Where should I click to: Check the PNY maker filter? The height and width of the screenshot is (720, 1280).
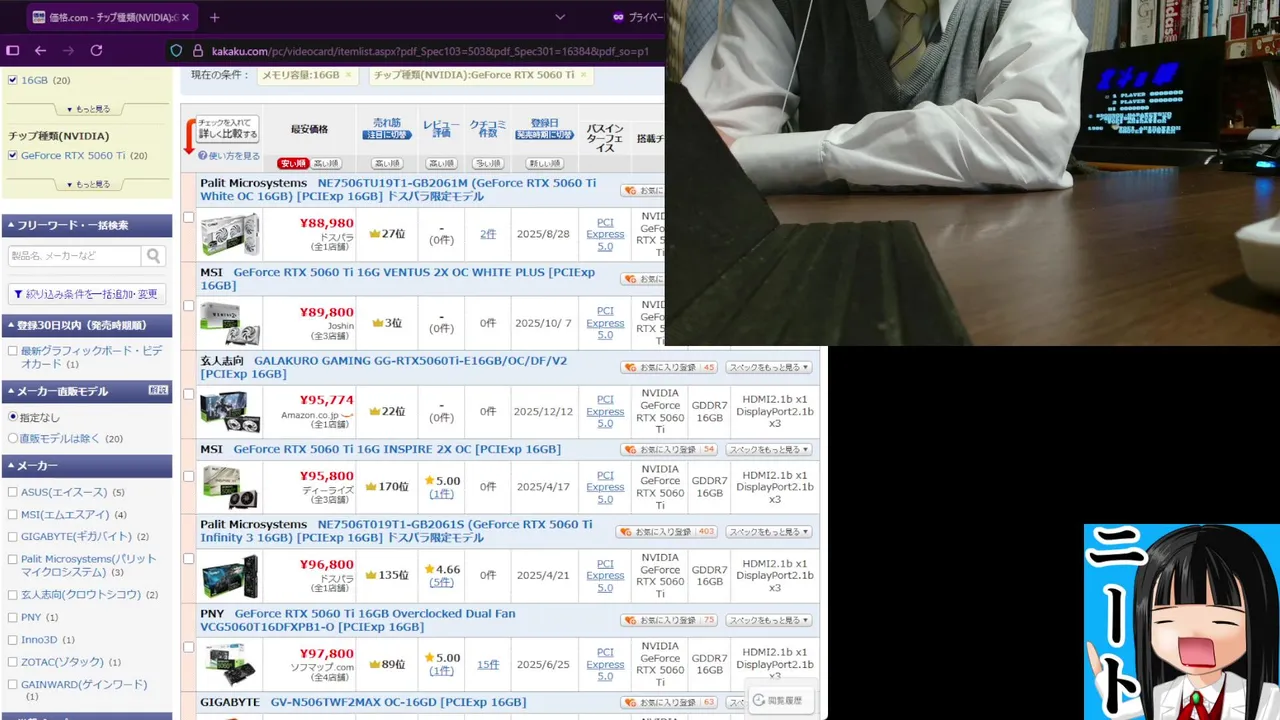tap(13, 617)
